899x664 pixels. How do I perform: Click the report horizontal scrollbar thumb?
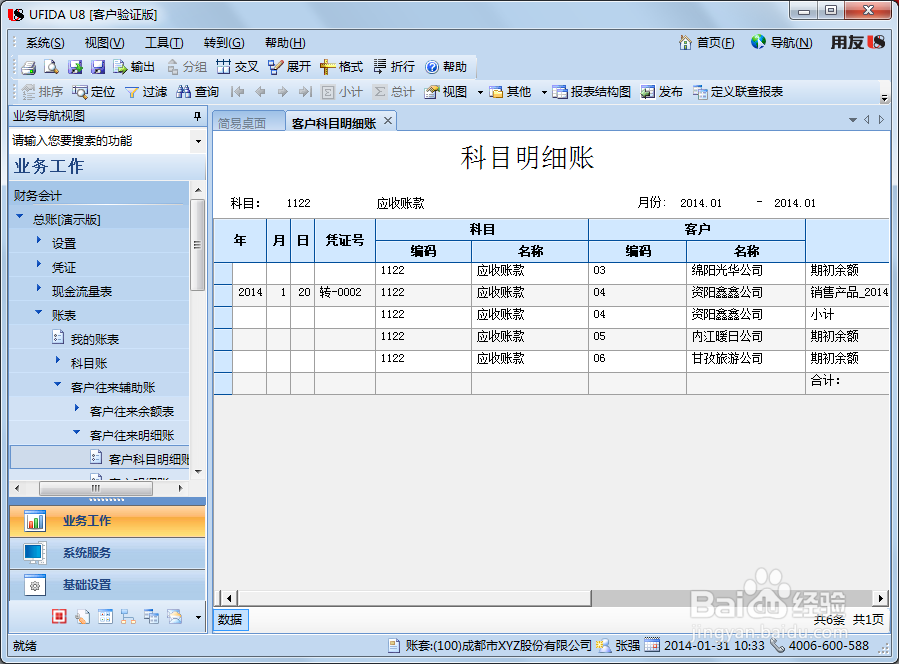414,599
